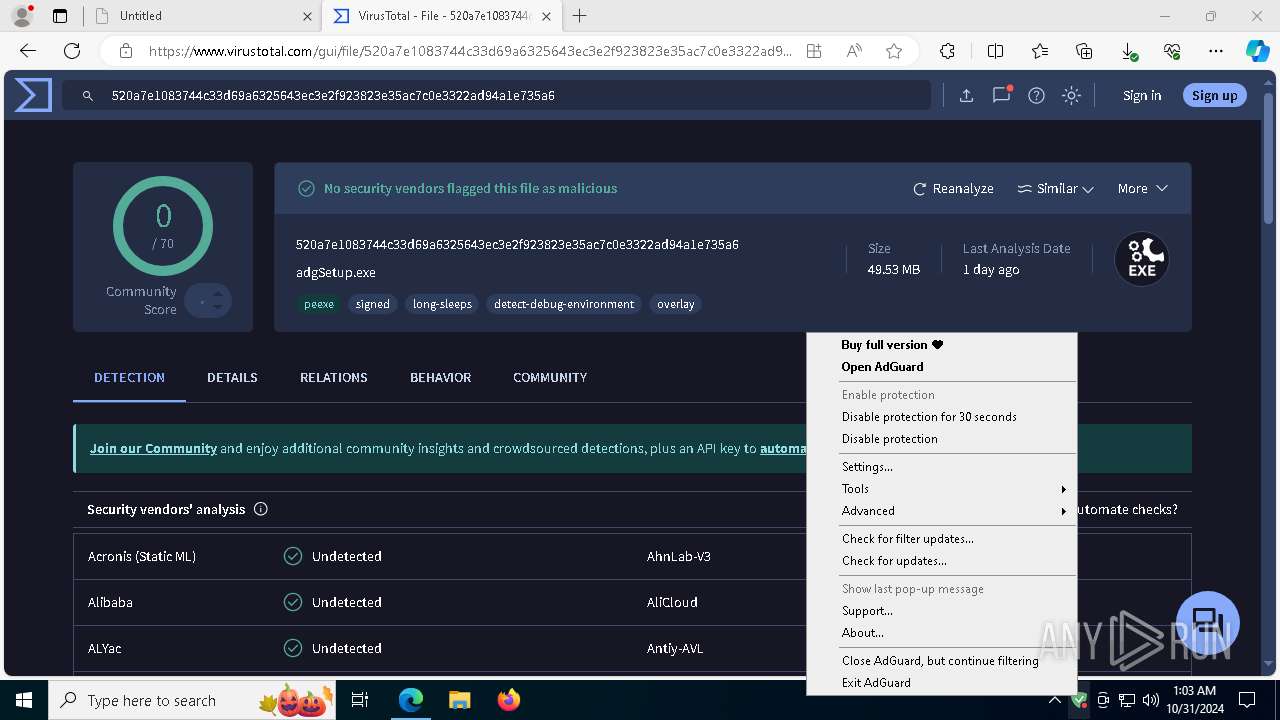Viewport: 1280px width, 720px height.
Task: Click the Reanalyze refresh button
Action: [x=953, y=188]
